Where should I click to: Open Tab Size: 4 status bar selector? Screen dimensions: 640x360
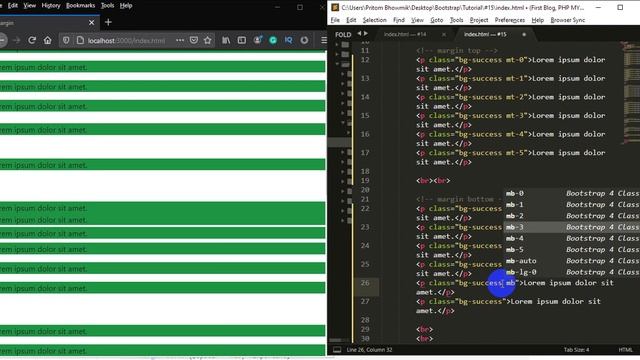click(576, 350)
